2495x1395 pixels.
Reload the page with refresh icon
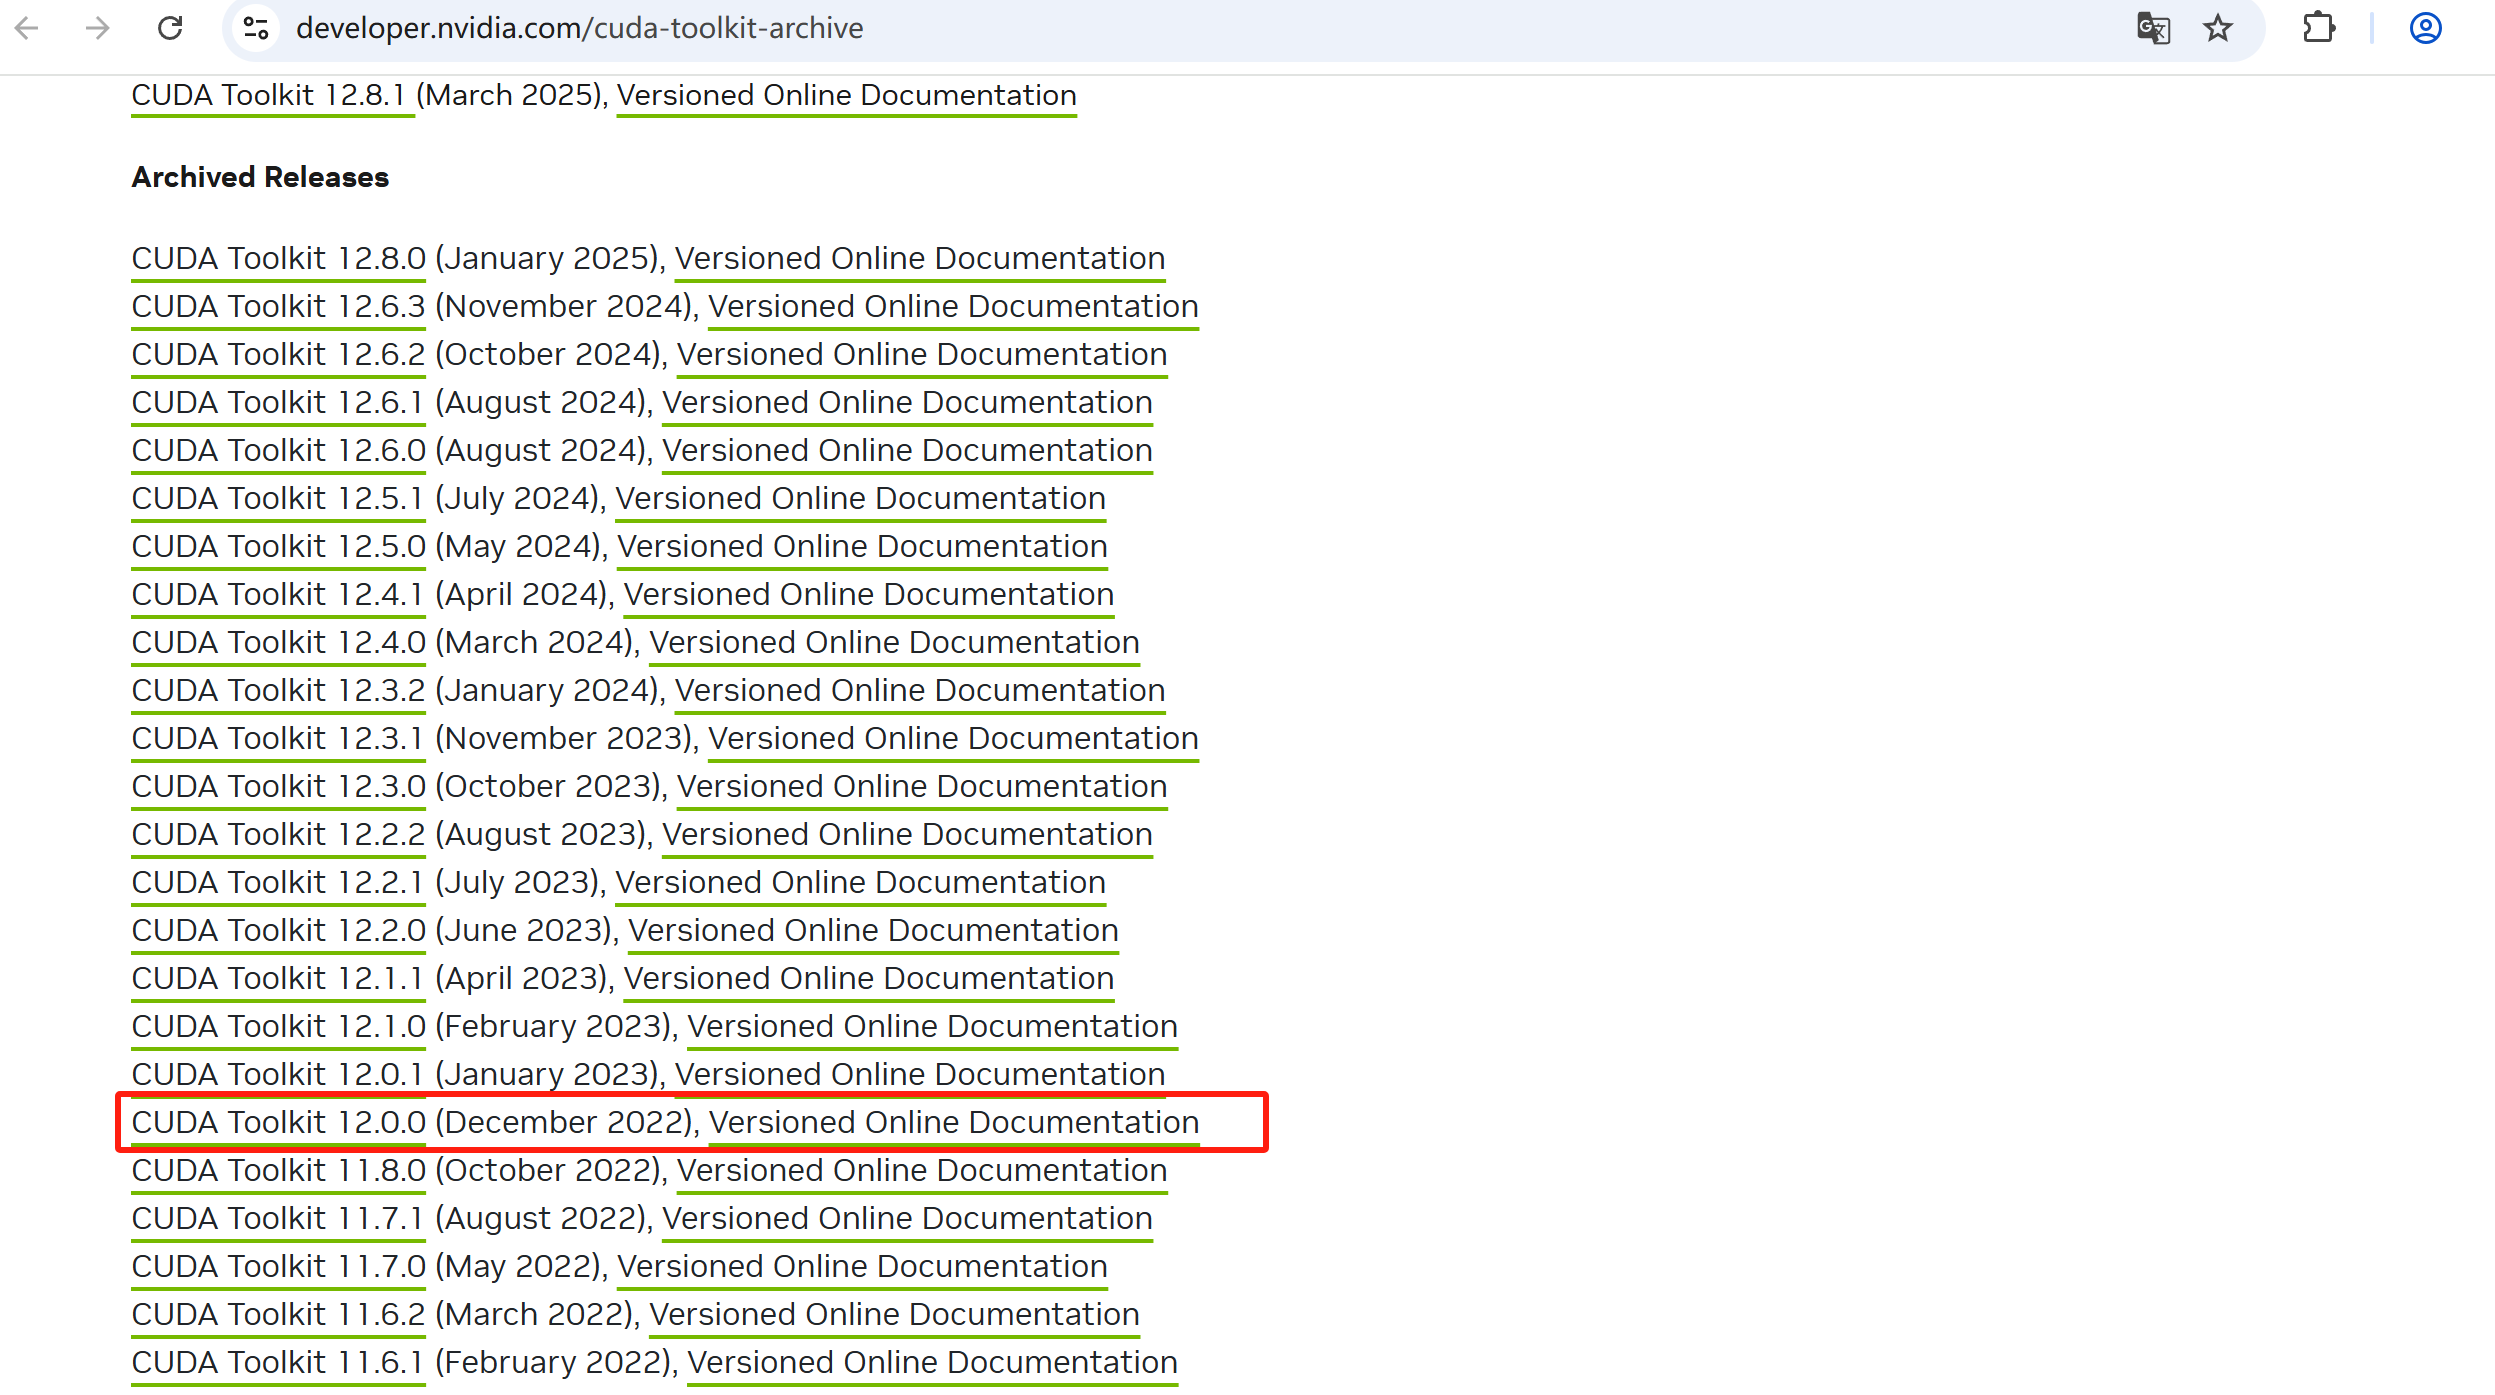pos(170,28)
